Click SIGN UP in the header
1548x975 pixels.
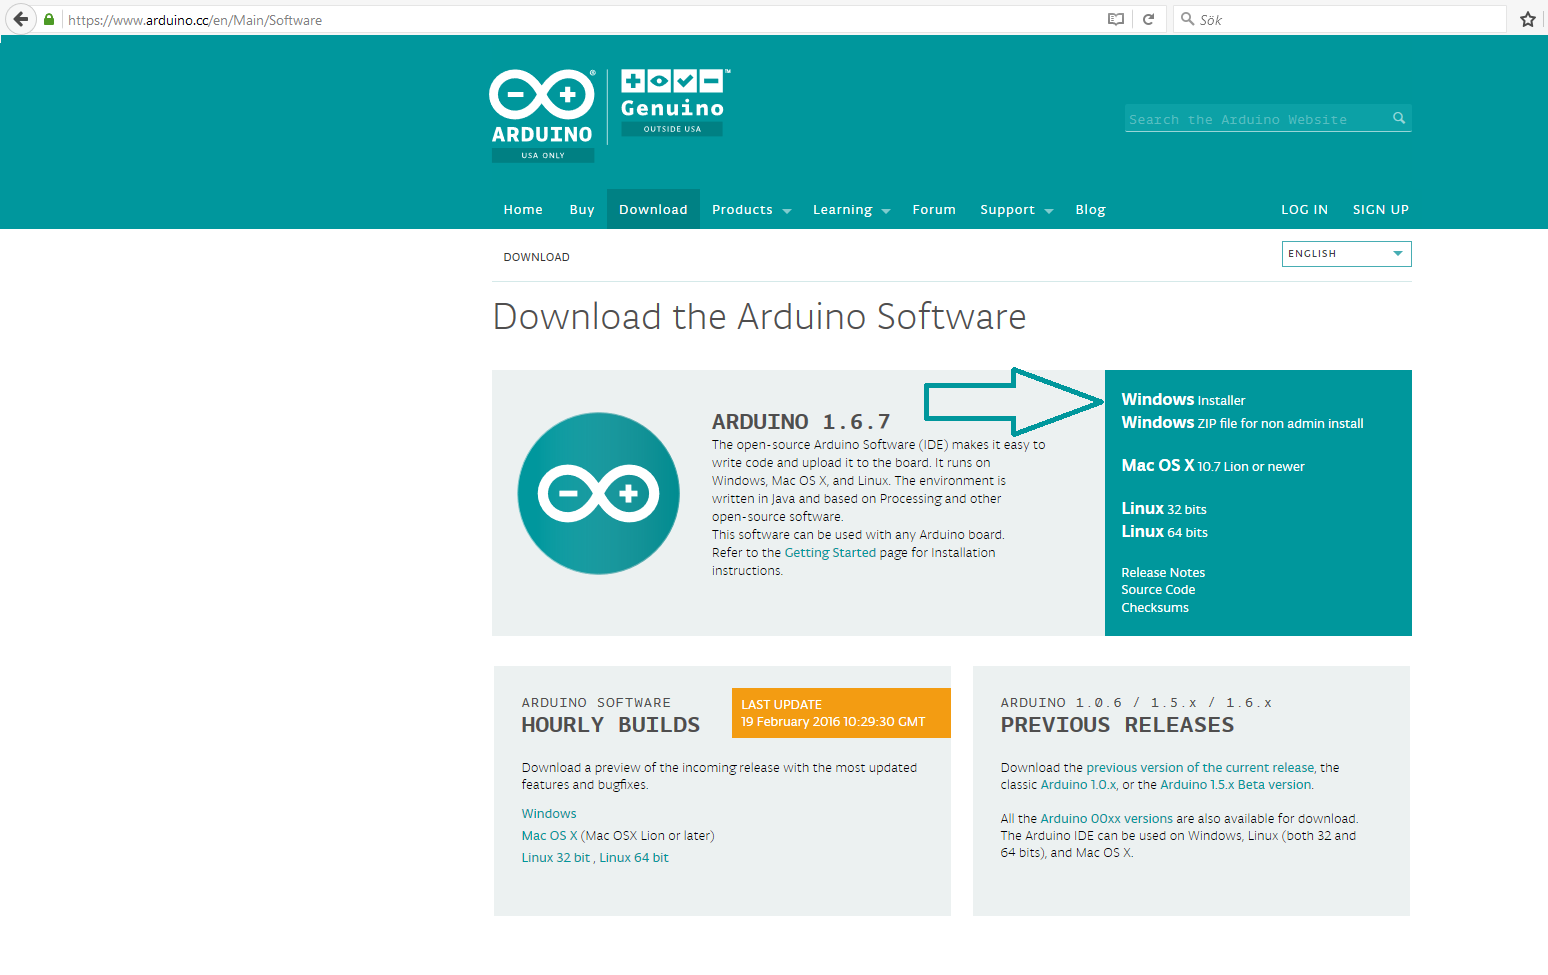(1380, 210)
